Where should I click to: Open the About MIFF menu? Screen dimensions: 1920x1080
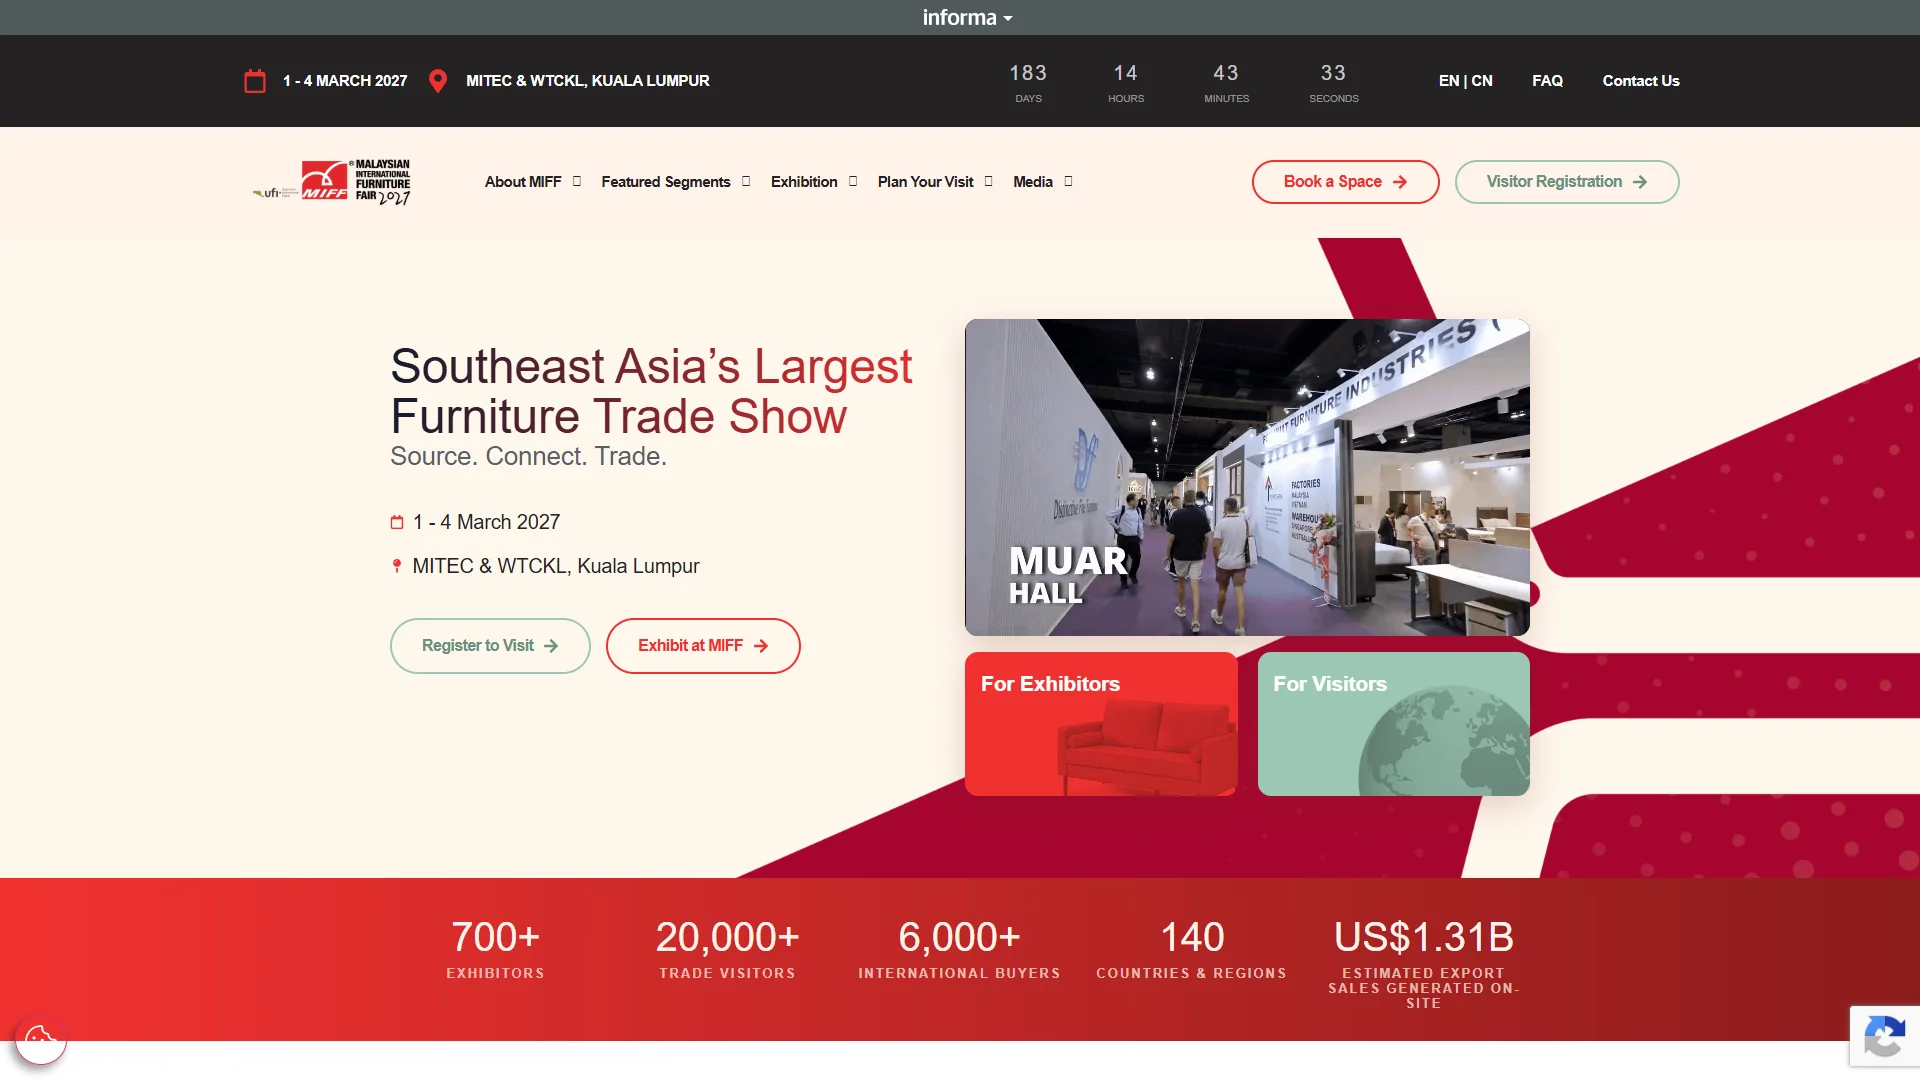(523, 182)
